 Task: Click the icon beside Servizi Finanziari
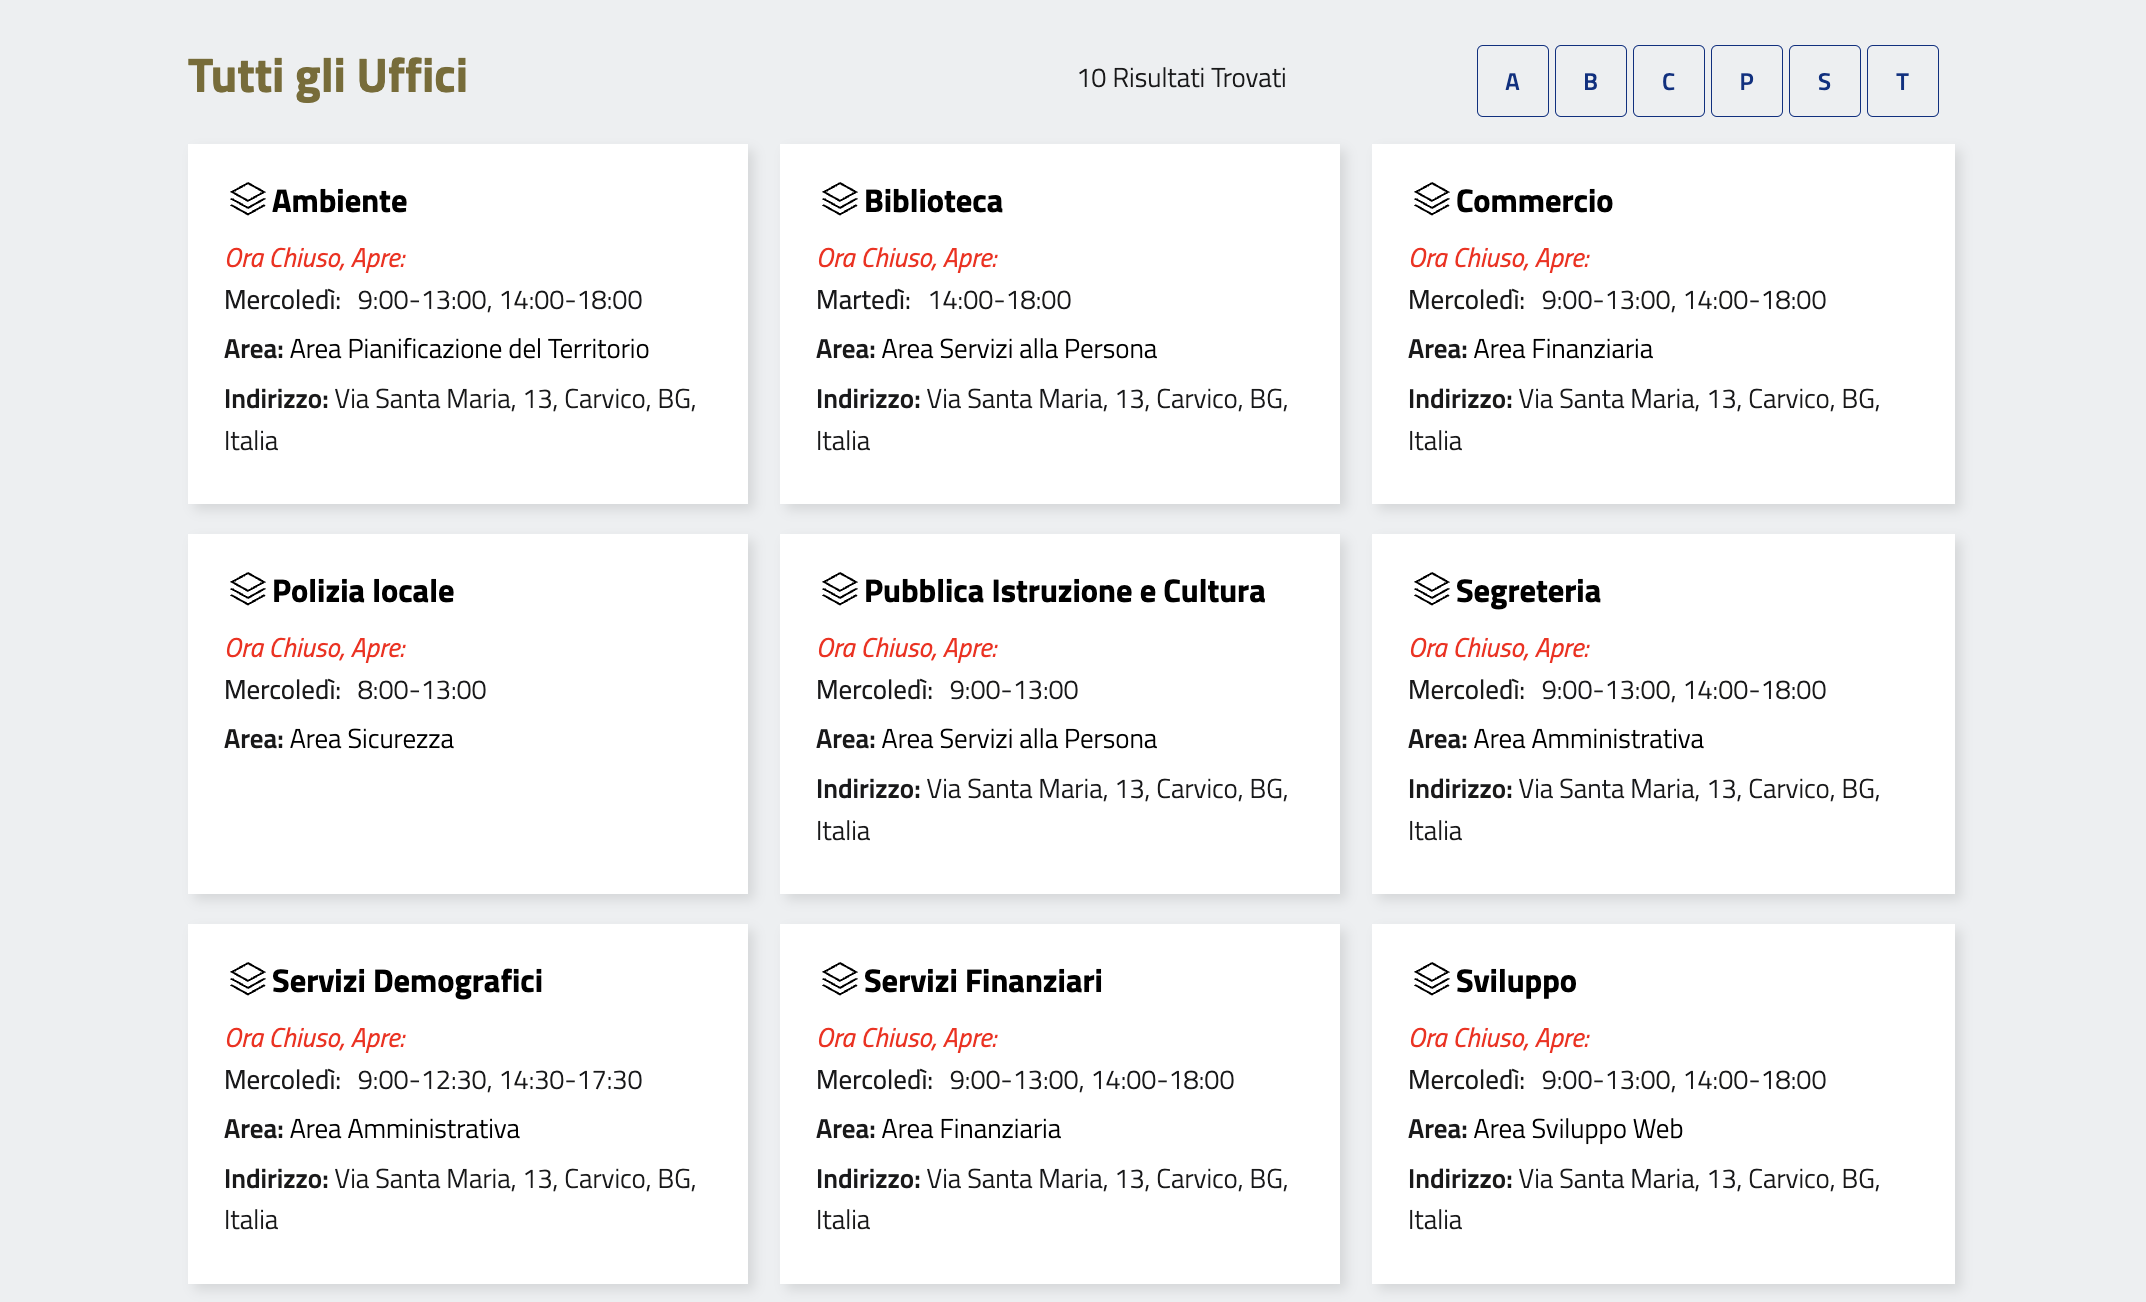pyautogui.click(x=839, y=979)
